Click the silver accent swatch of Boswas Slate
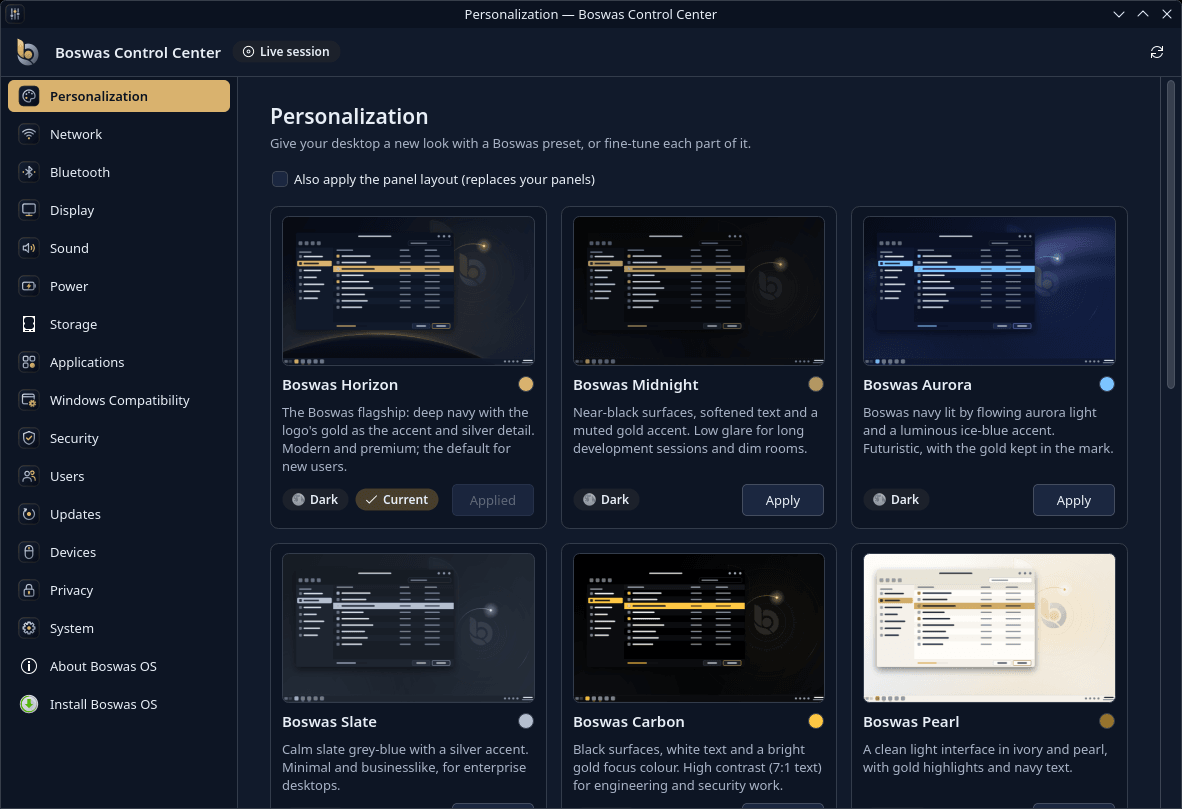The width and height of the screenshot is (1182, 809). tap(525, 721)
